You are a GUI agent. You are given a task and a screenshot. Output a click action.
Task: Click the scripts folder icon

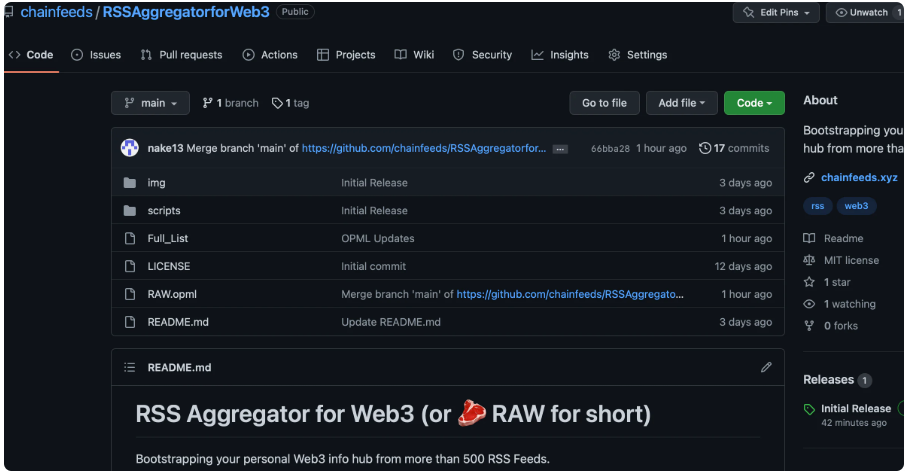click(130, 211)
